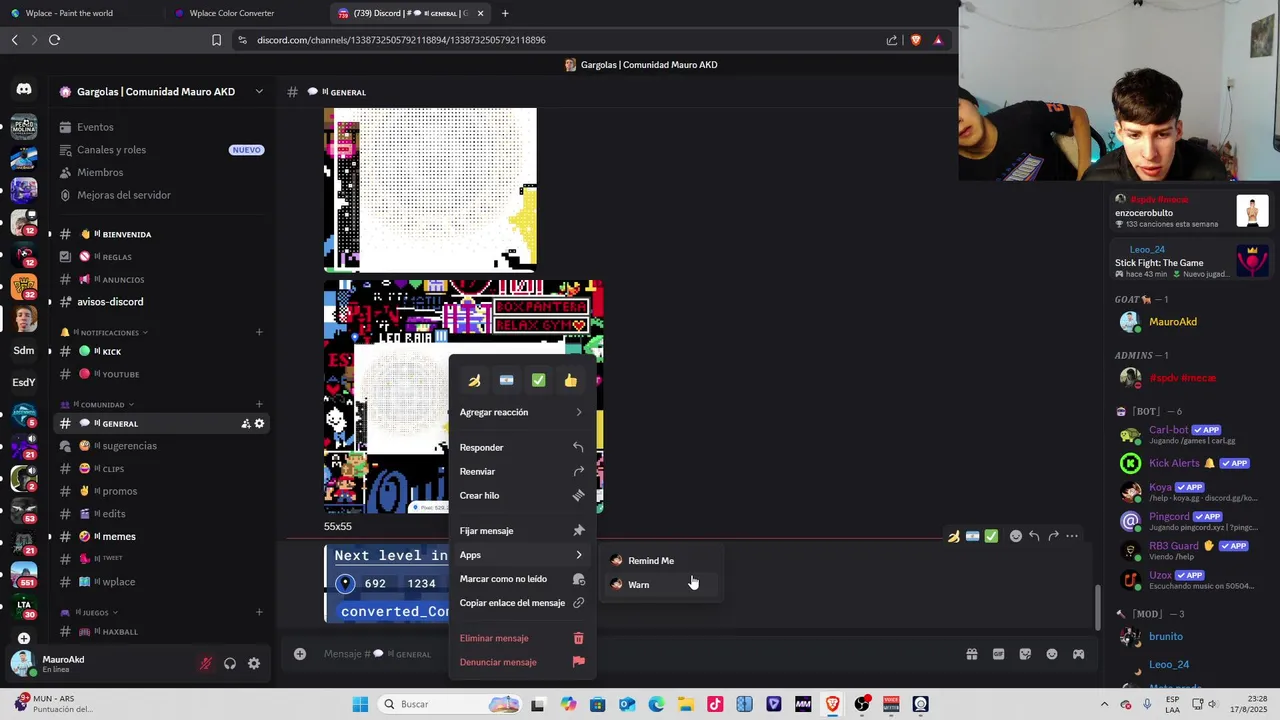Click the banana emoji in context menu
The width and height of the screenshot is (1280, 720).
[474, 380]
